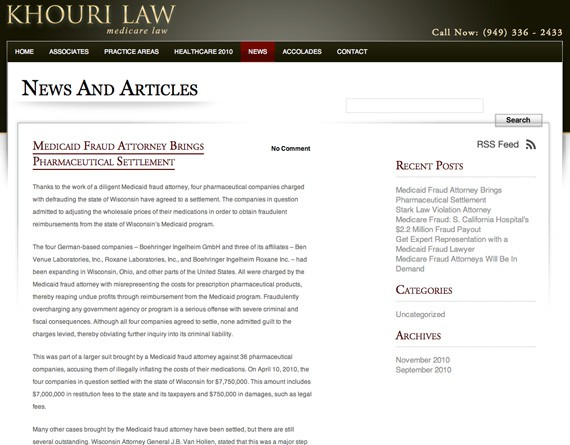Click the Search button
Screen dimensions: 570x445
[518, 120]
